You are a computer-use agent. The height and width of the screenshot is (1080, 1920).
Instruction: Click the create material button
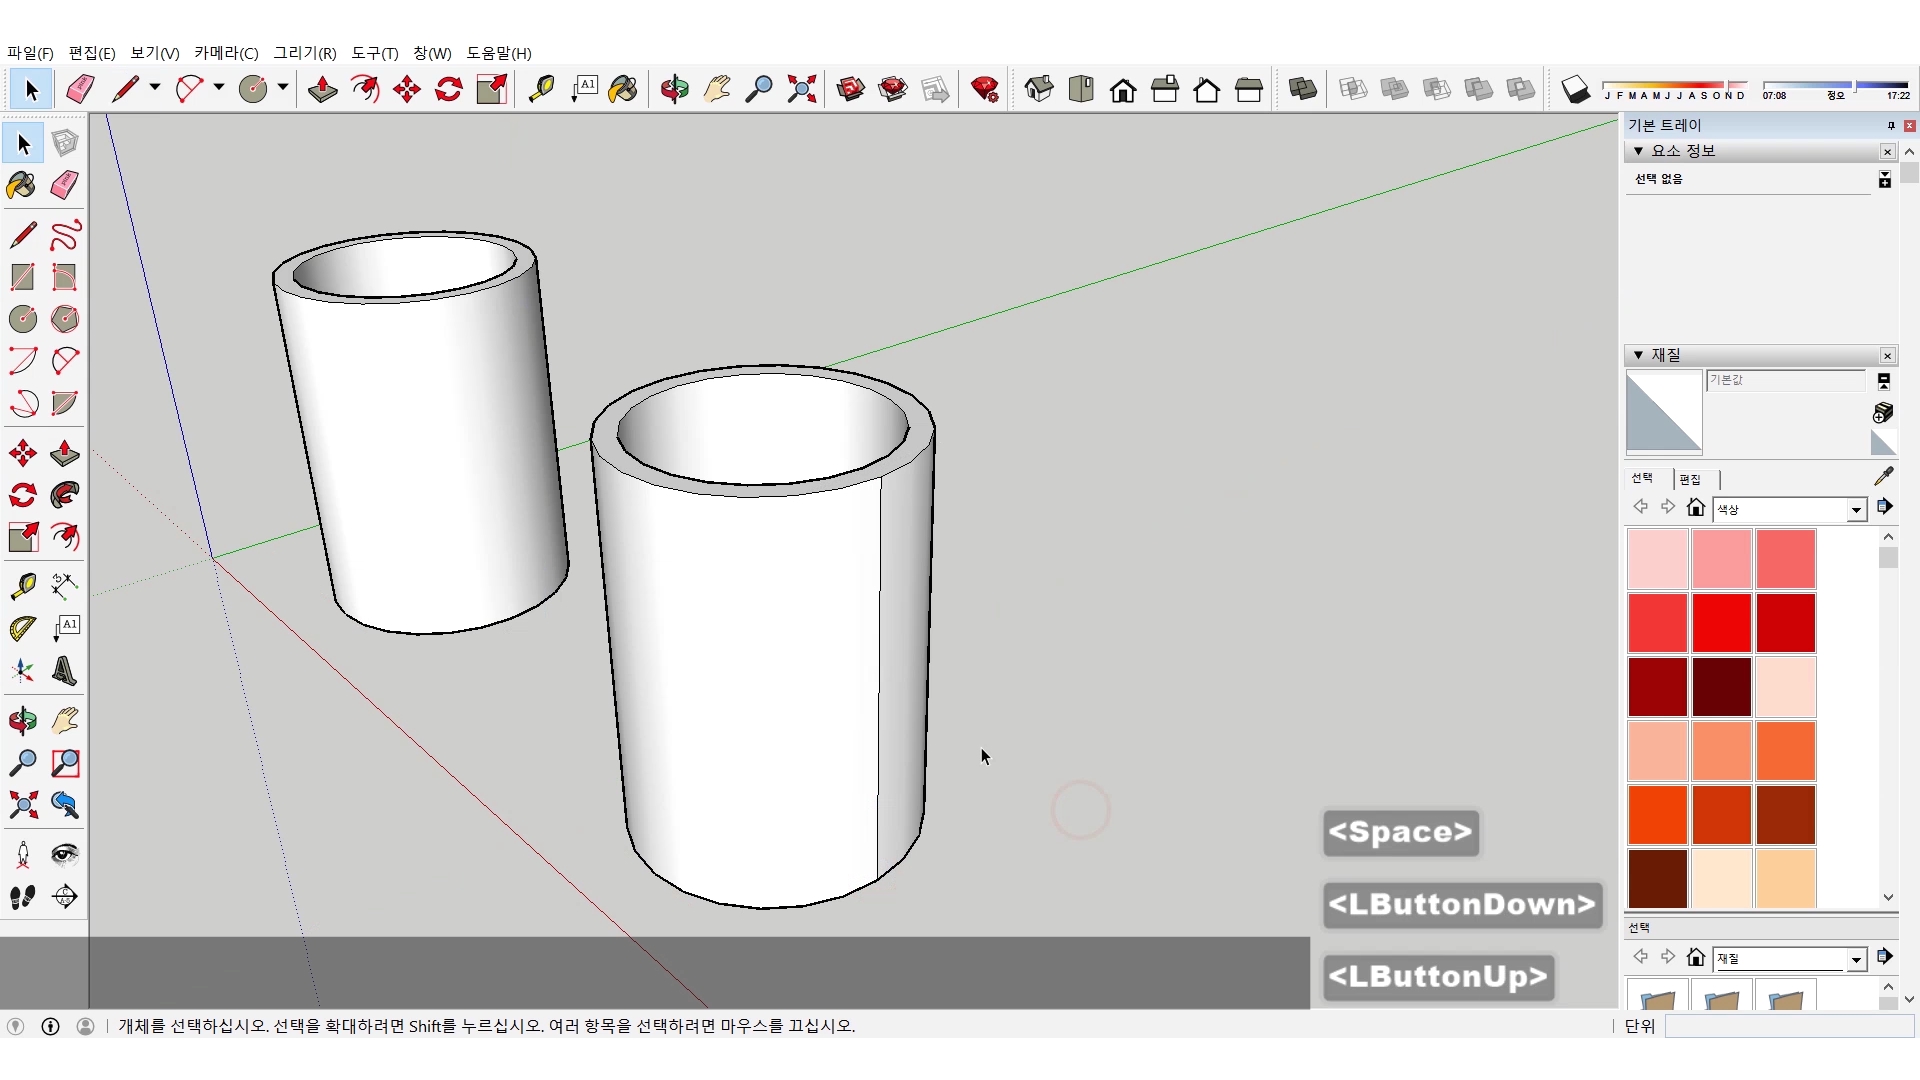pyautogui.click(x=1883, y=412)
